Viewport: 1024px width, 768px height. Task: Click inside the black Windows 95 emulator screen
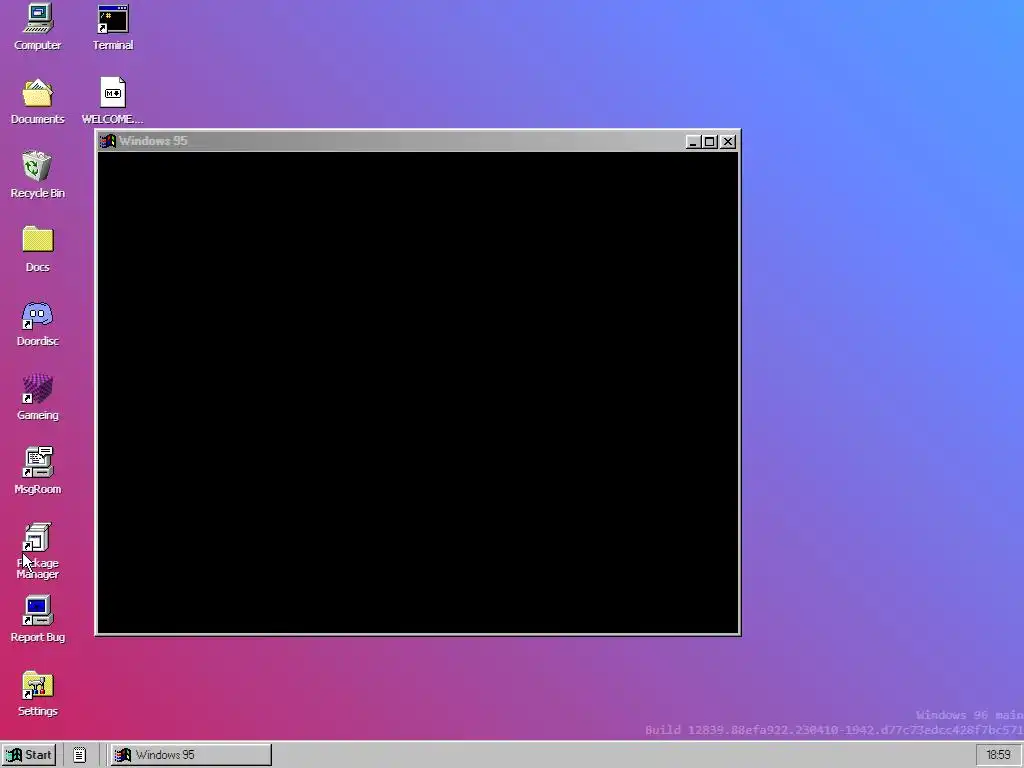point(418,392)
